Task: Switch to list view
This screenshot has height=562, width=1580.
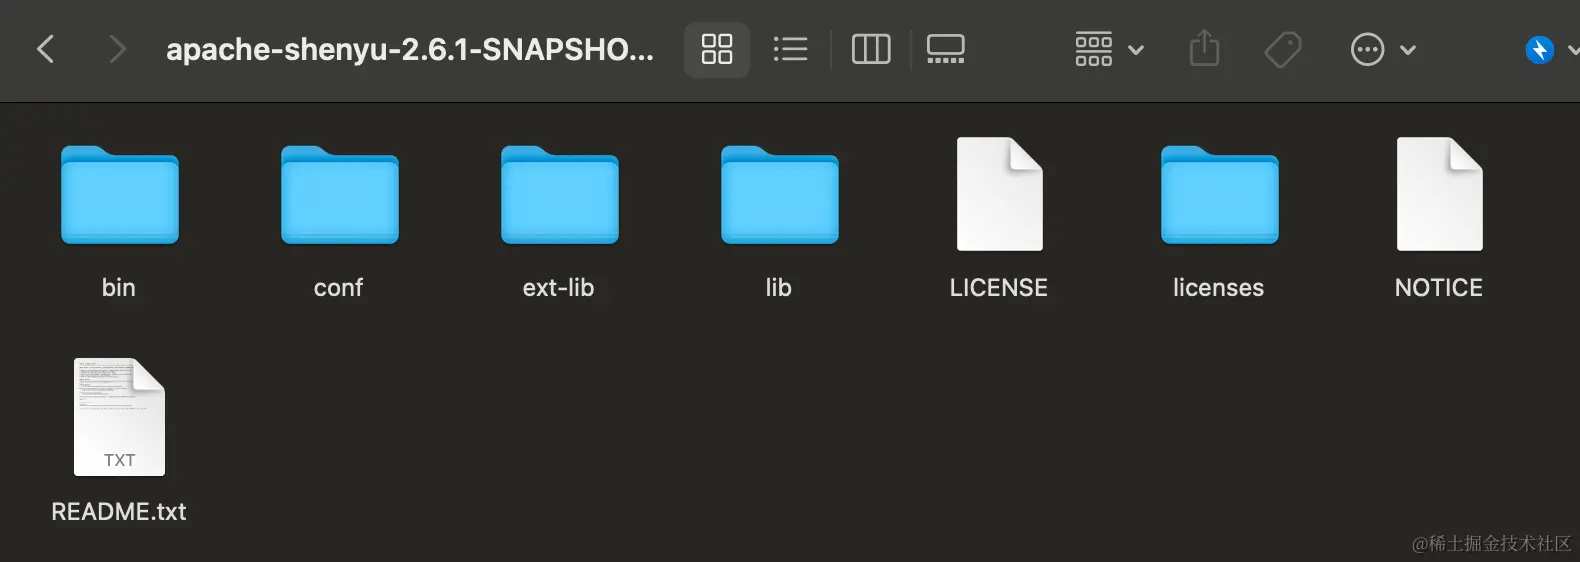Action: coord(790,49)
